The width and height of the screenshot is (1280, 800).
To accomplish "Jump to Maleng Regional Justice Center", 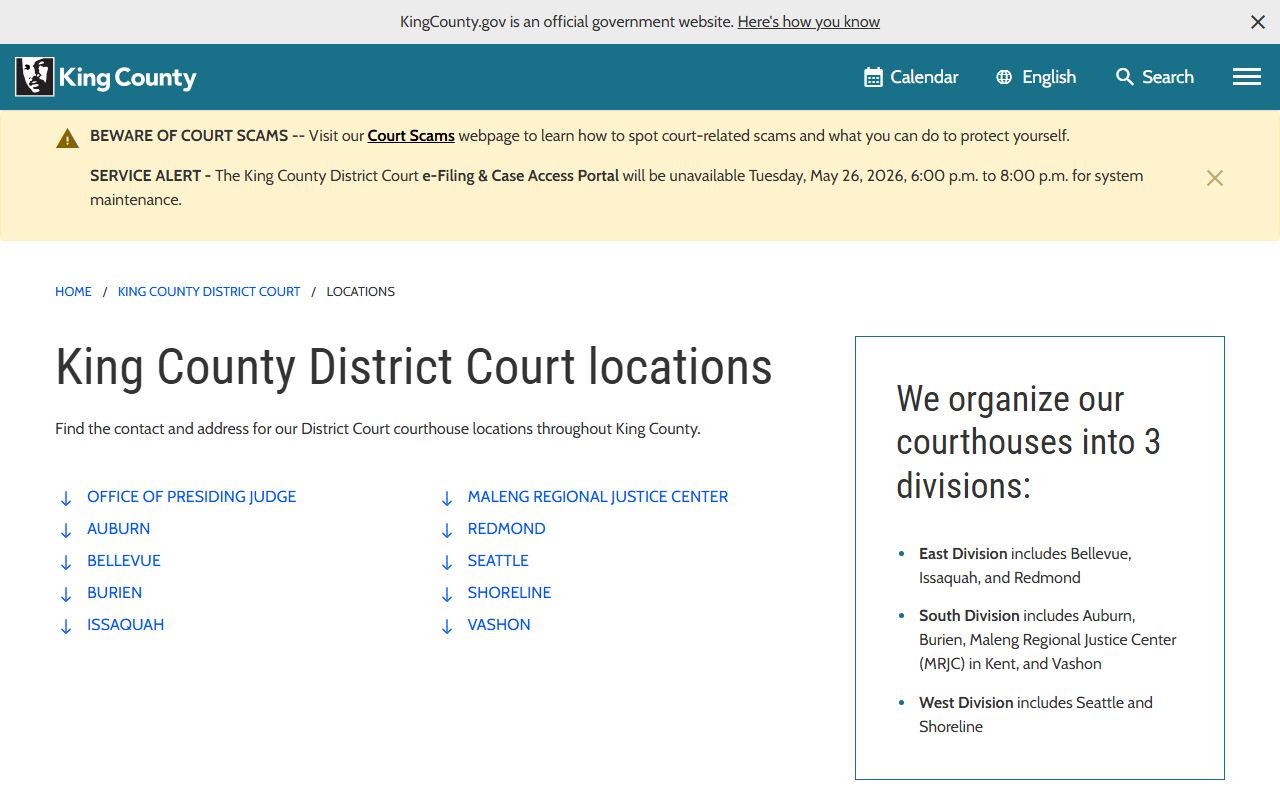I will [598, 497].
